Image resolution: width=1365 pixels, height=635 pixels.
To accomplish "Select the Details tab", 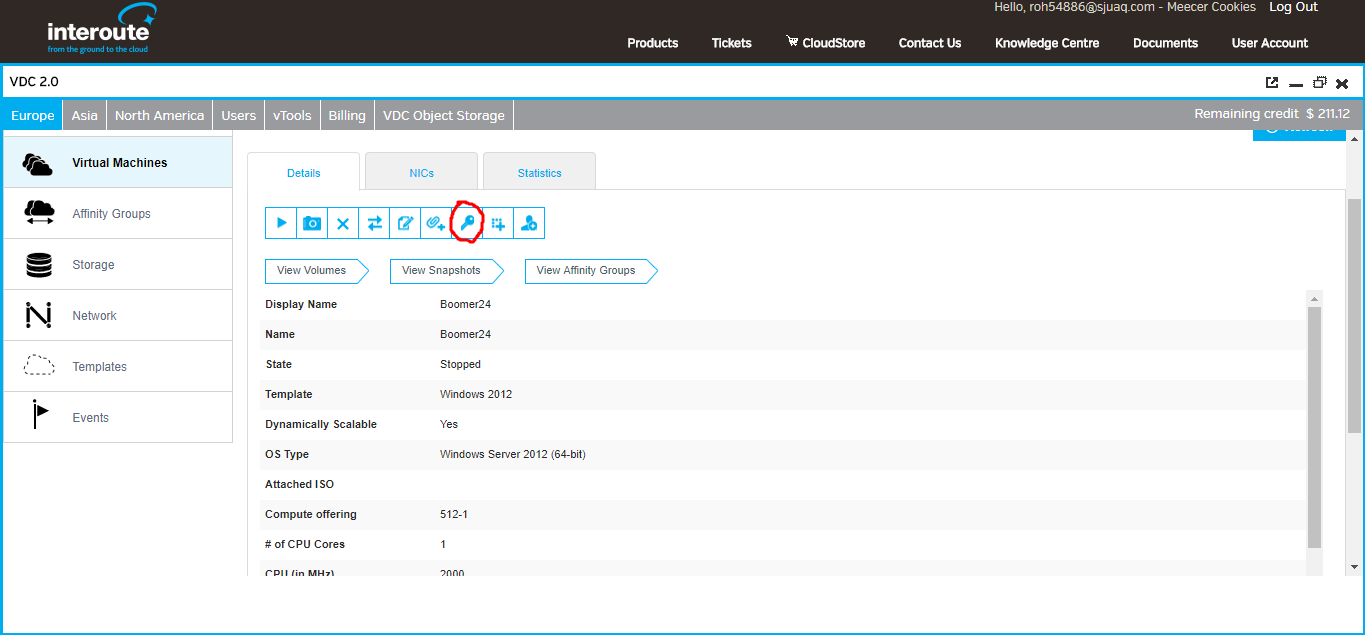I will 304,172.
